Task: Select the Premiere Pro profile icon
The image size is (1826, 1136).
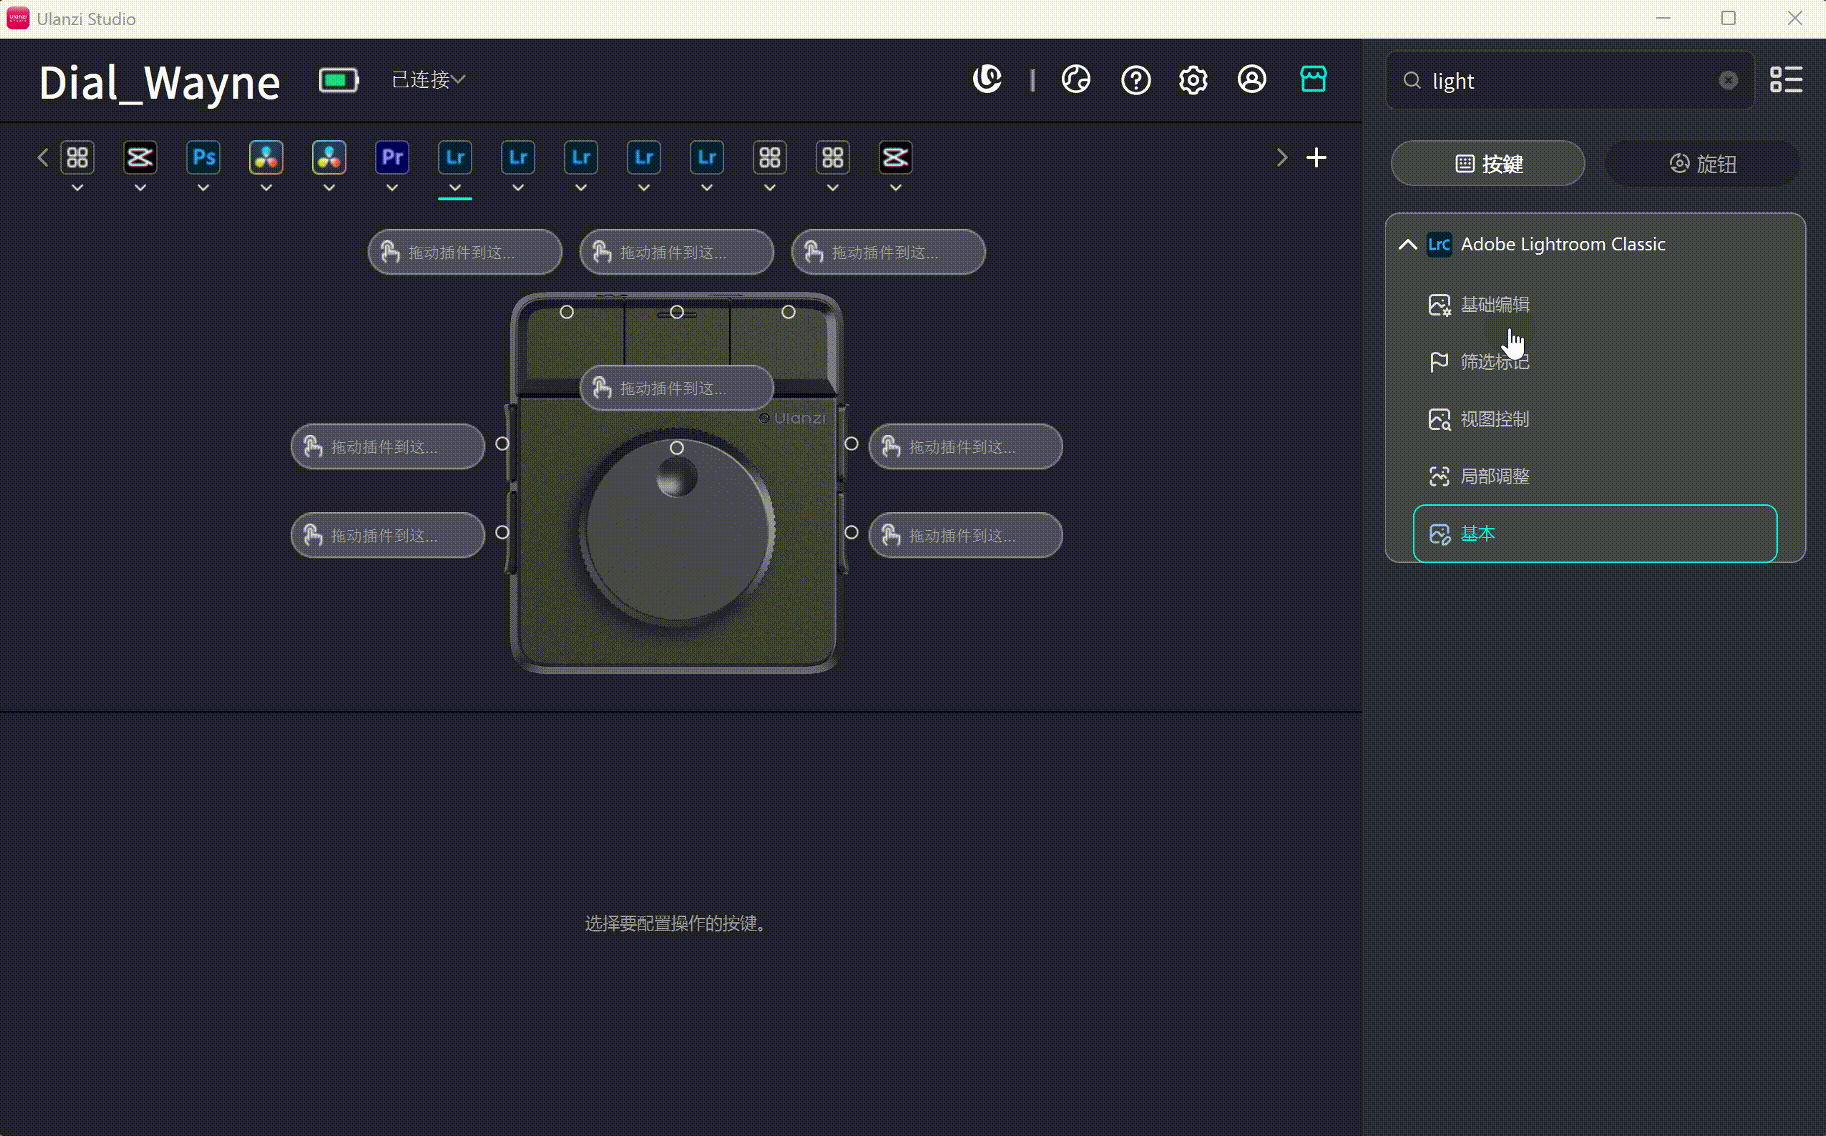Action: 391,157
